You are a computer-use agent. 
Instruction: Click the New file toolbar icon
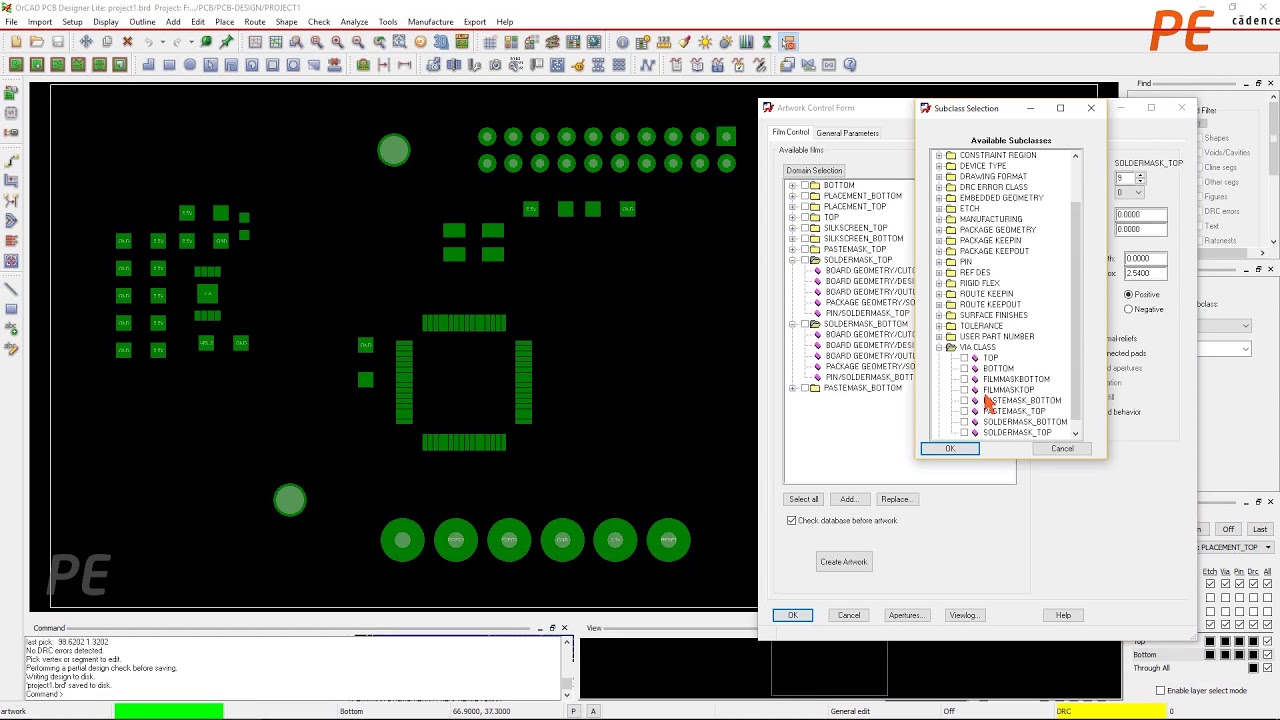[16, 42]
